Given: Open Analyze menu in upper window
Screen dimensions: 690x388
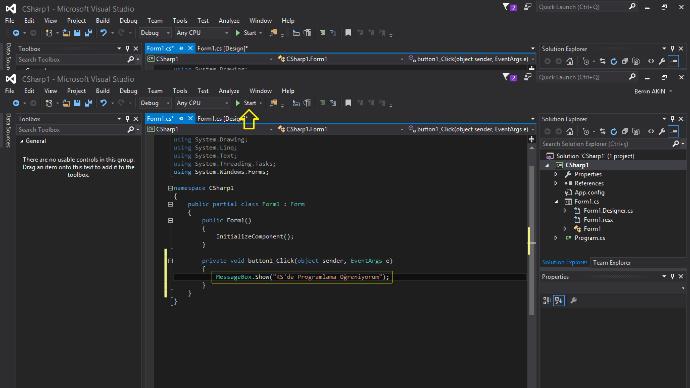Looking at the screenshot, I should click(x=229, y=21).
